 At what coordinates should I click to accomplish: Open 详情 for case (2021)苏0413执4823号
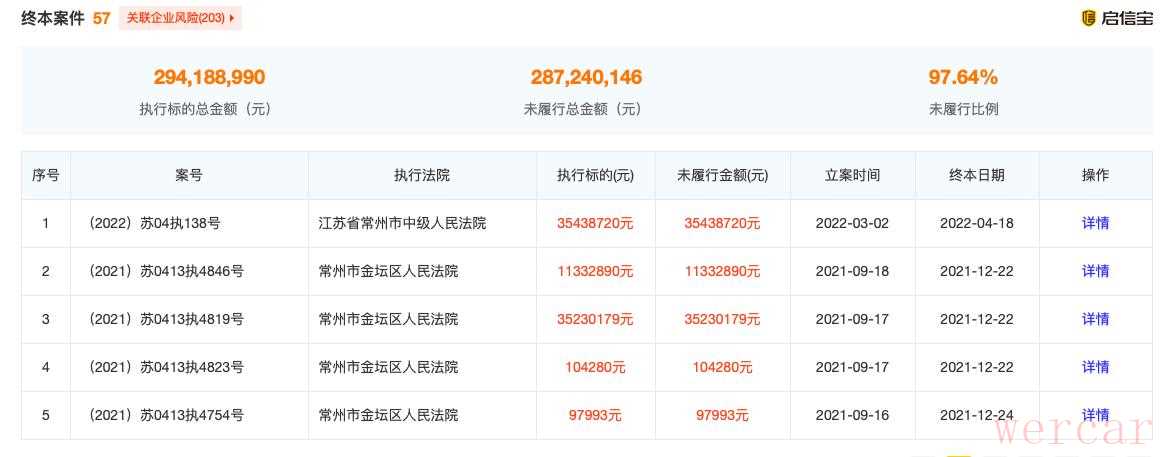click(x=1095, y=367)
